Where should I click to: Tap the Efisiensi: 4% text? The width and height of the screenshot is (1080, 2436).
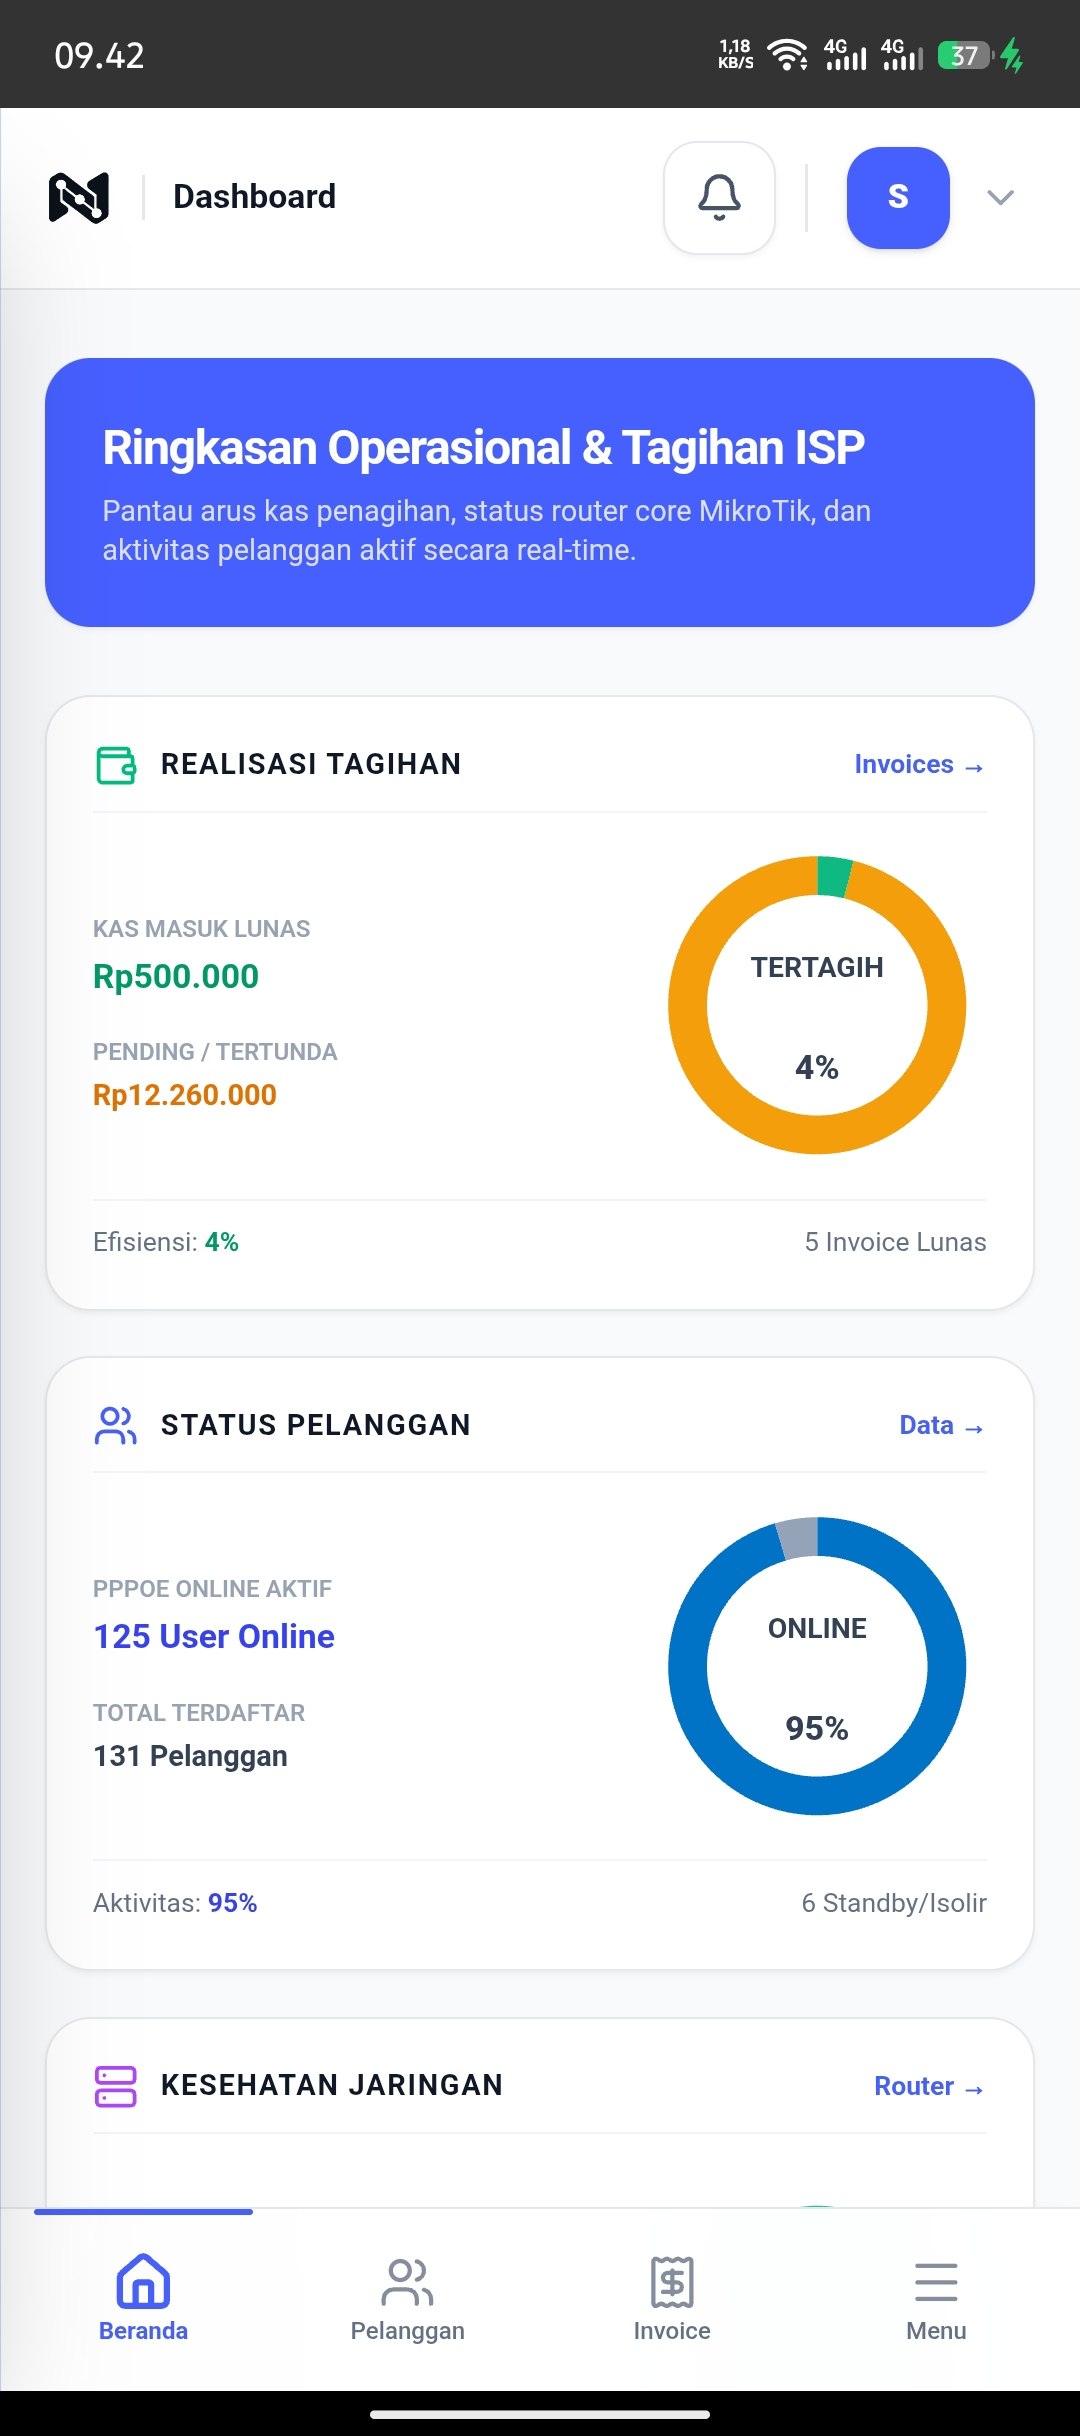[x=166, y=1242]
